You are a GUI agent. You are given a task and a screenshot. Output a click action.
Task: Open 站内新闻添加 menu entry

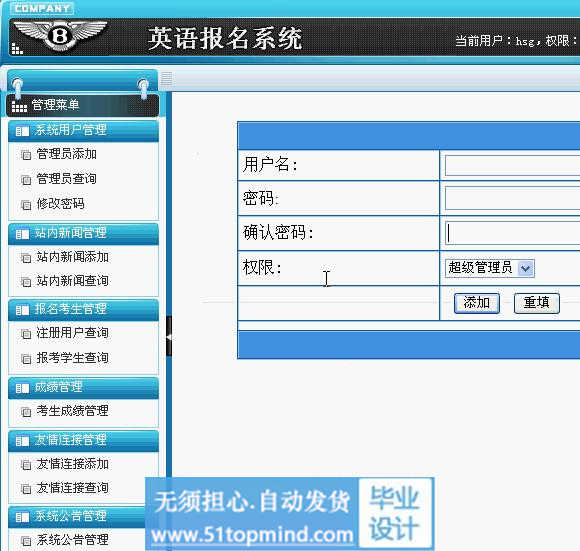(72, 257)
